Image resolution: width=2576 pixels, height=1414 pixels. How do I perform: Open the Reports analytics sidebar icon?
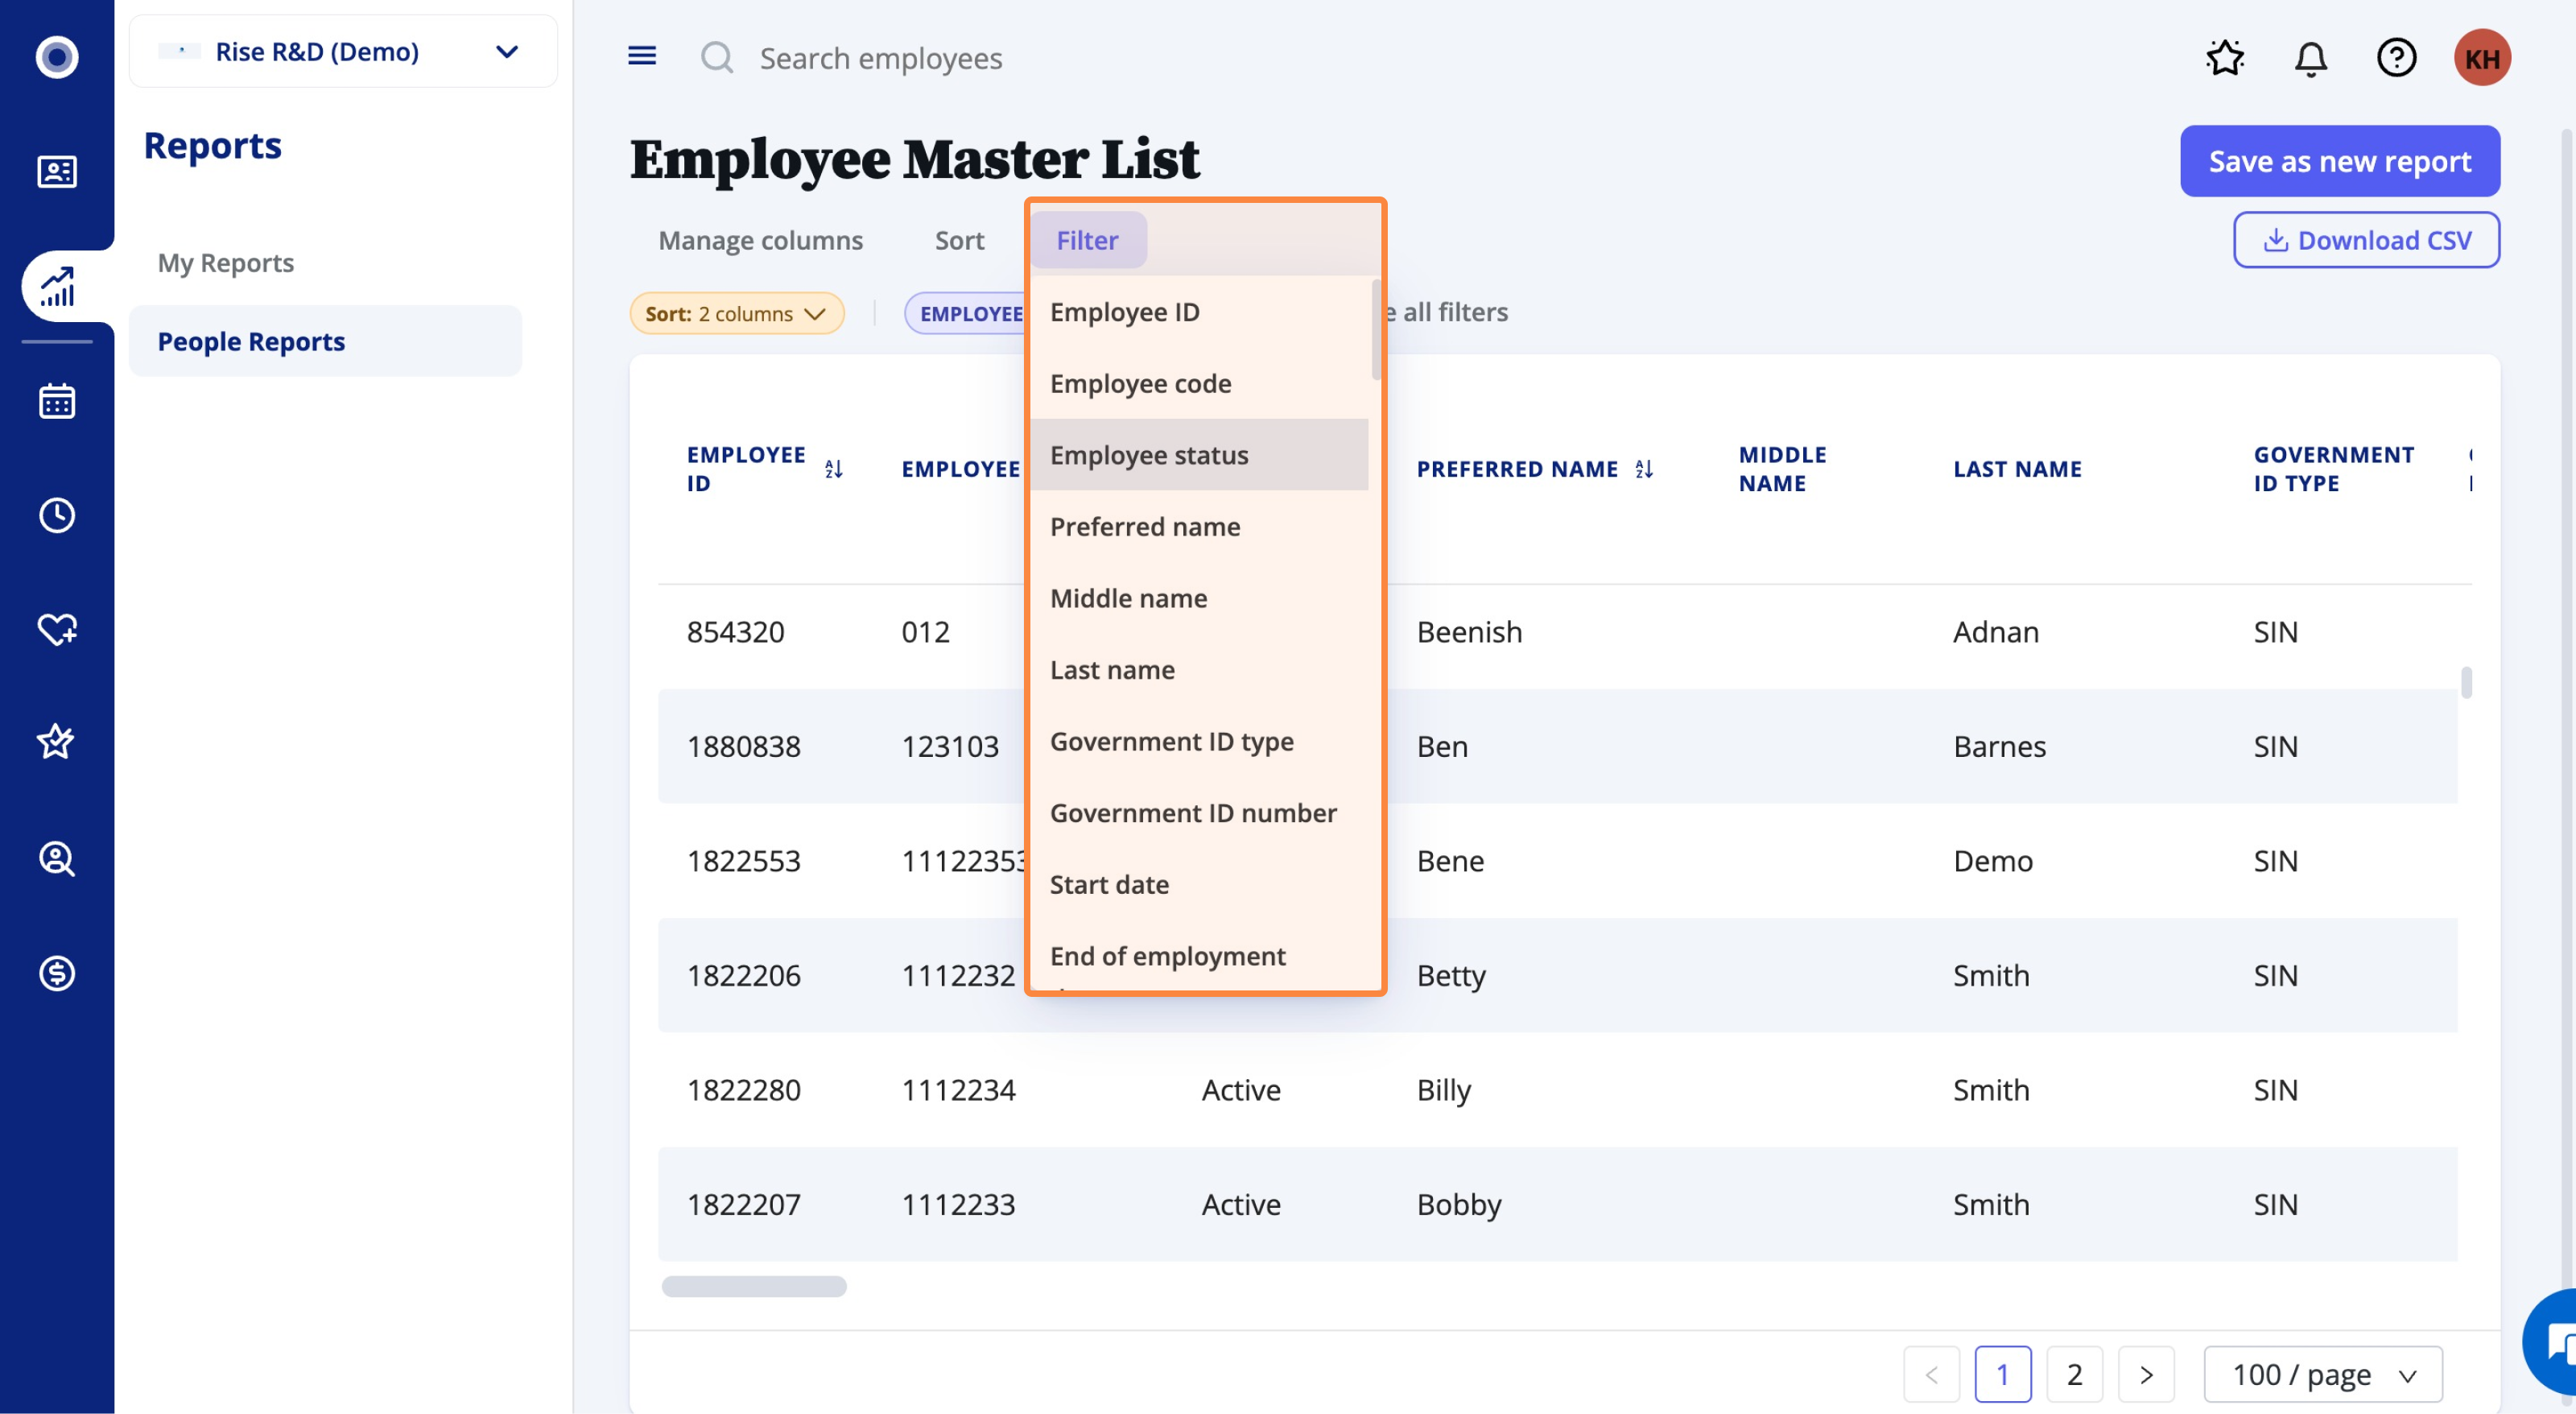point(57,287)
